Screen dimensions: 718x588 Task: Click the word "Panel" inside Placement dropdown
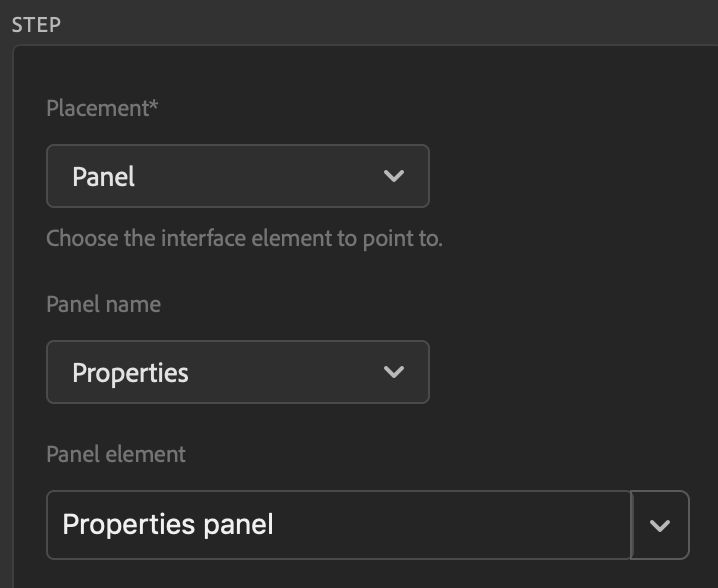103,177
